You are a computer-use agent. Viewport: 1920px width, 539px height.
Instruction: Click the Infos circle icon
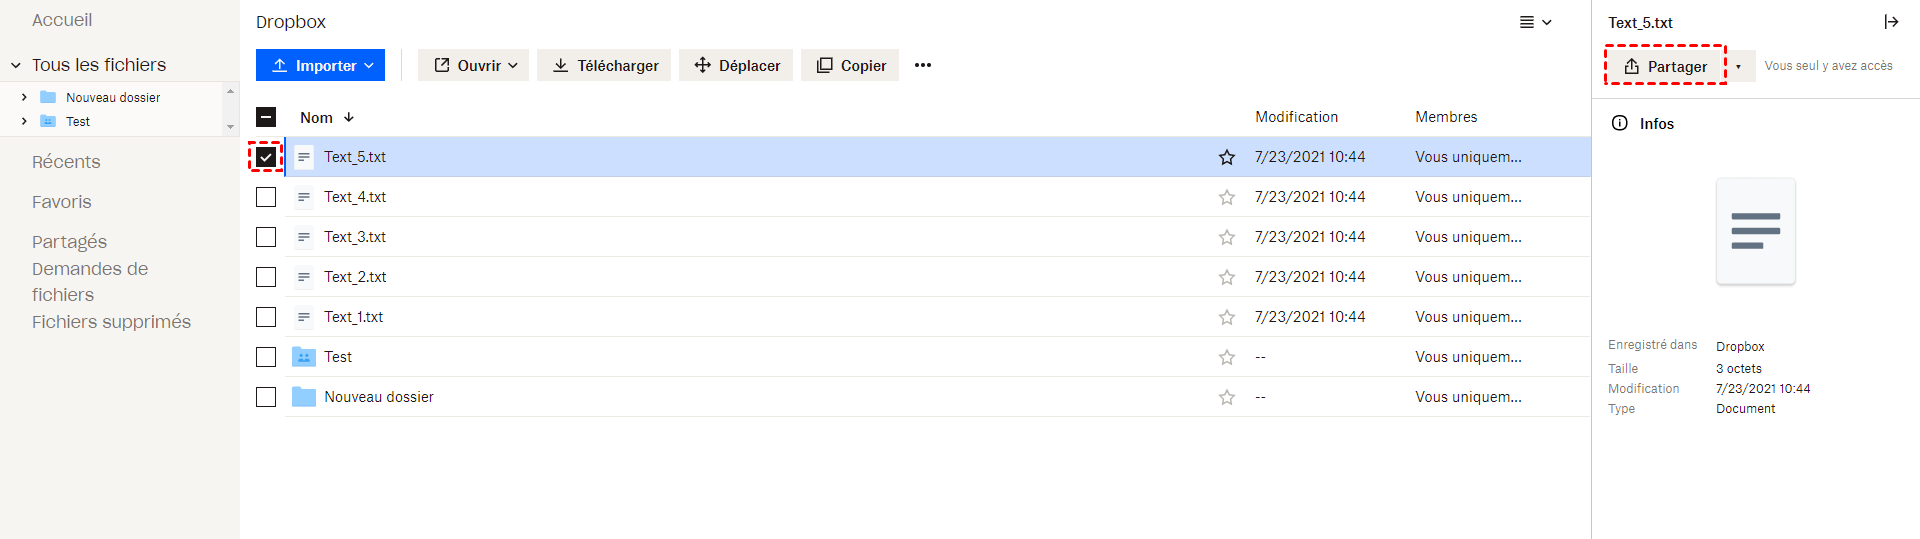(1619, 123)
